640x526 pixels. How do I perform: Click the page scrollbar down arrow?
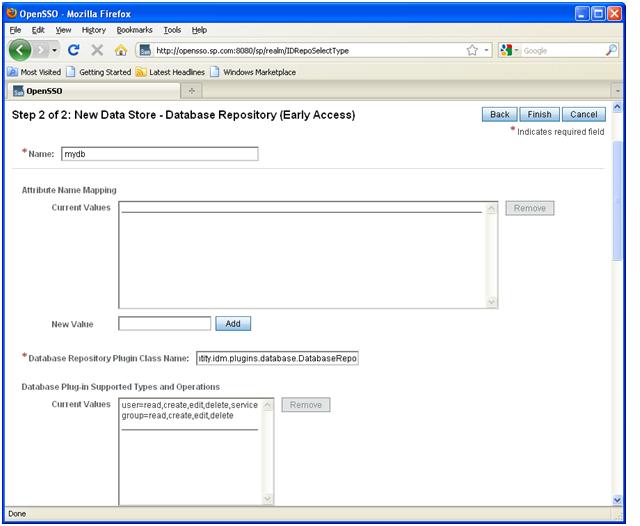point(617,500)
